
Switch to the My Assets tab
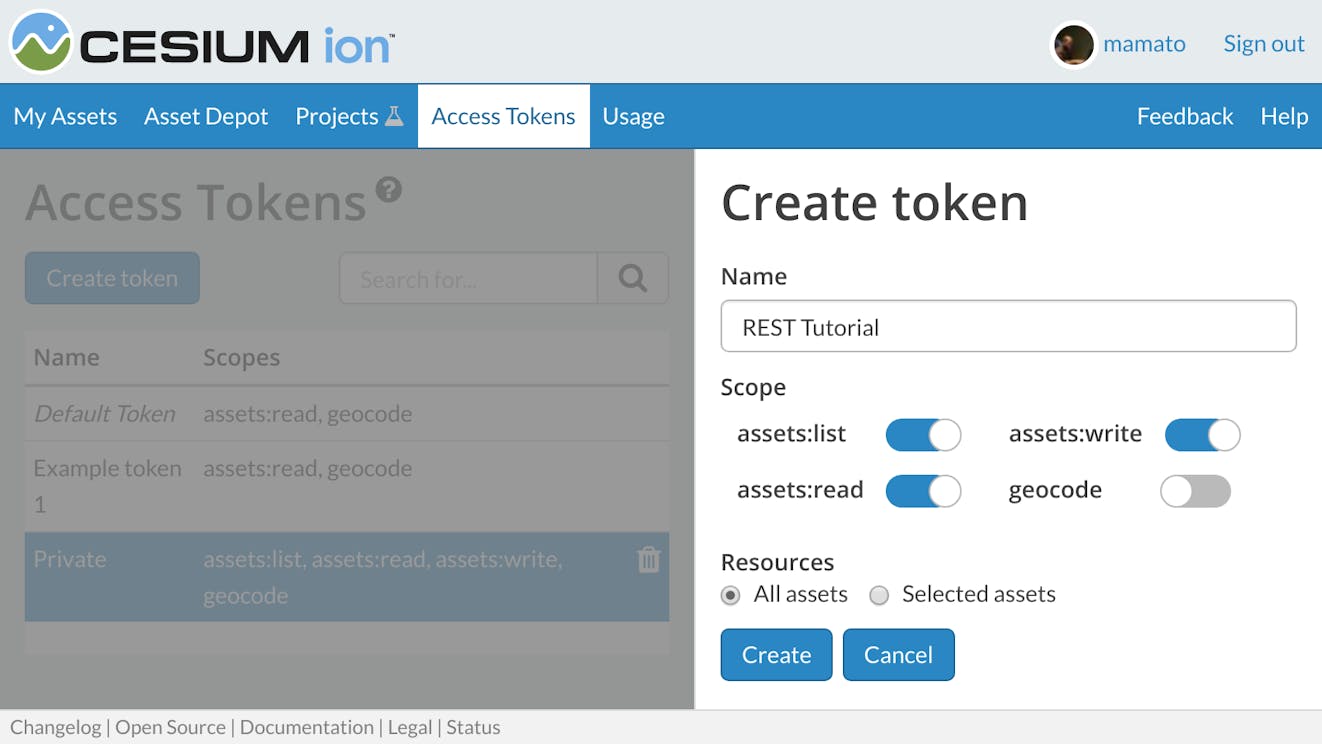[64, 115]
